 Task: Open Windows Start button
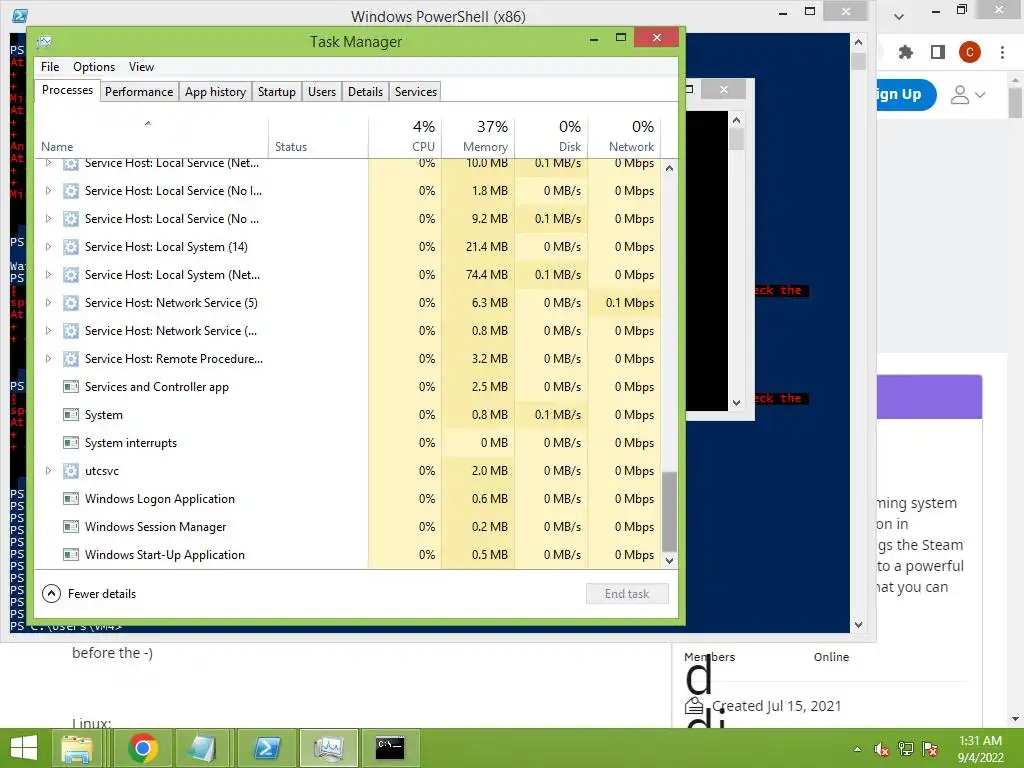[24, 748]
